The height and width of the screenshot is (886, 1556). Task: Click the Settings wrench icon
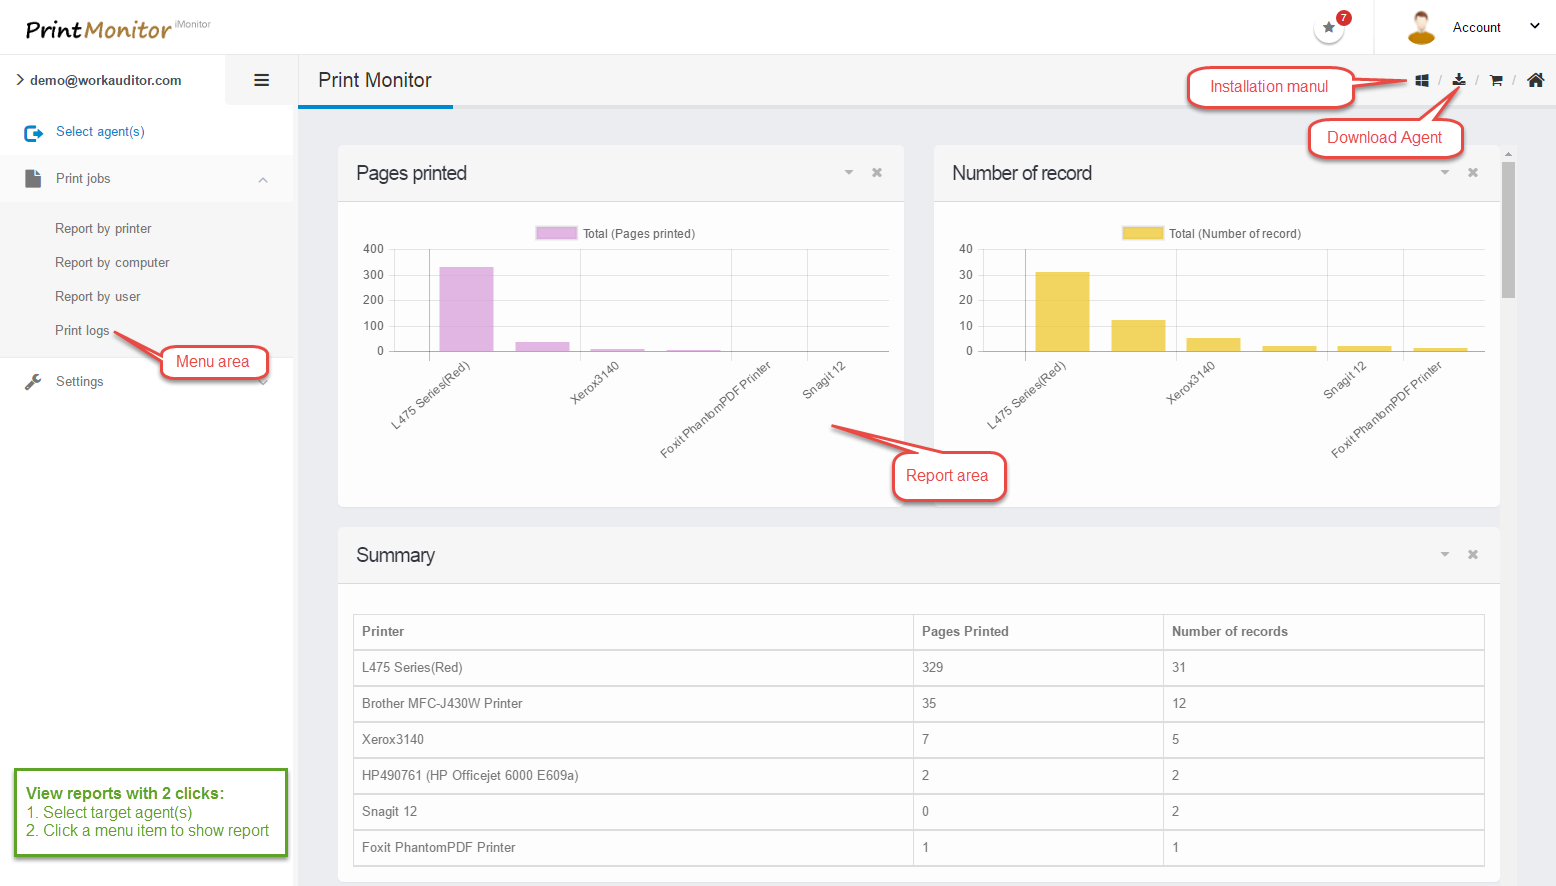click(33, 382)
